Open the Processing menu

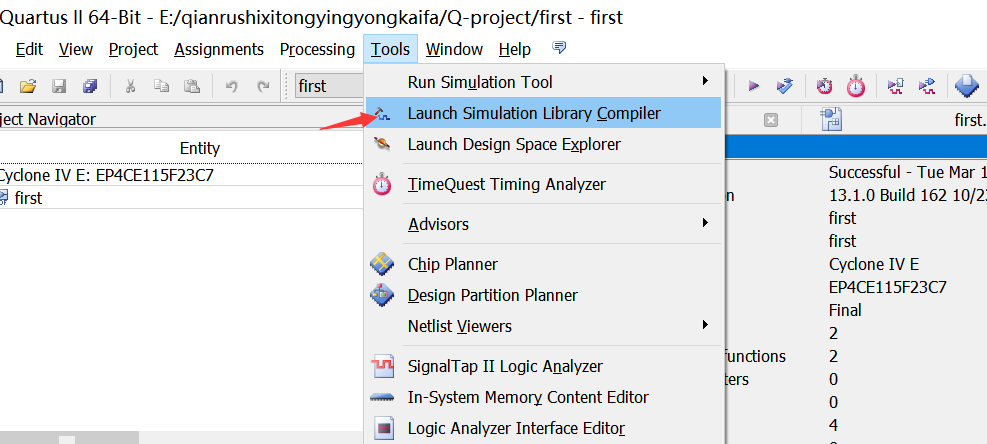point(317,49)
